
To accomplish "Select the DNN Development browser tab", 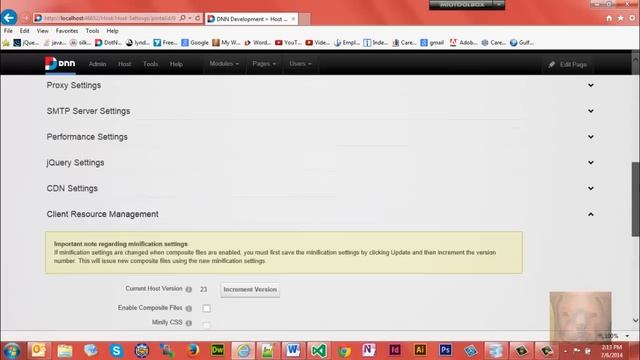I will [x=251, y=19].
